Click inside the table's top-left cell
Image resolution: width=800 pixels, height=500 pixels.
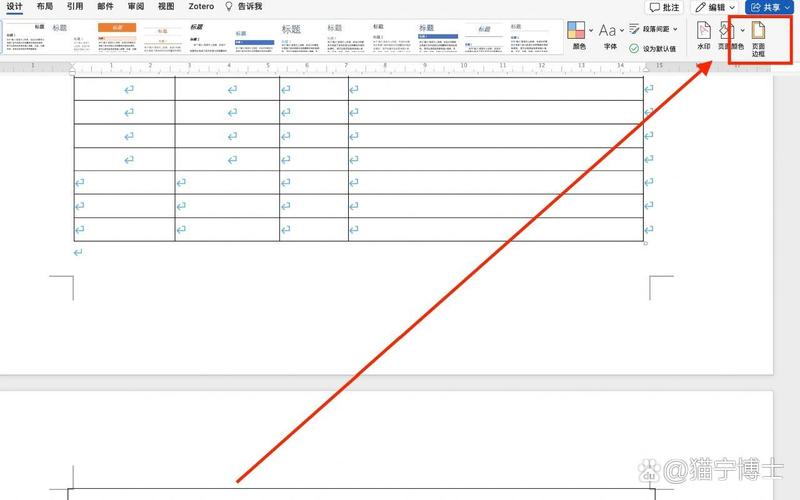click(124, 89)
